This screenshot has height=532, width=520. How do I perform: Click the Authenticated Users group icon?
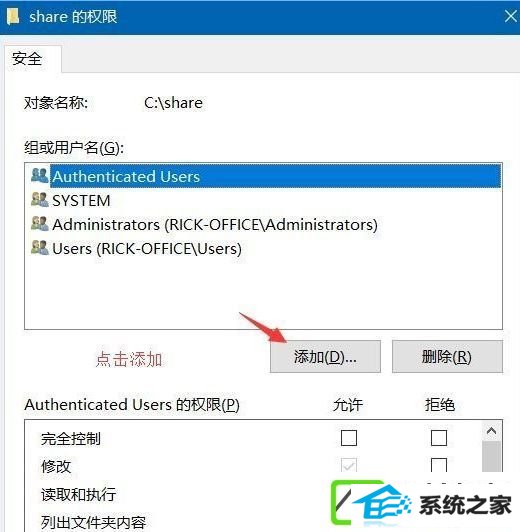[40, 176]
